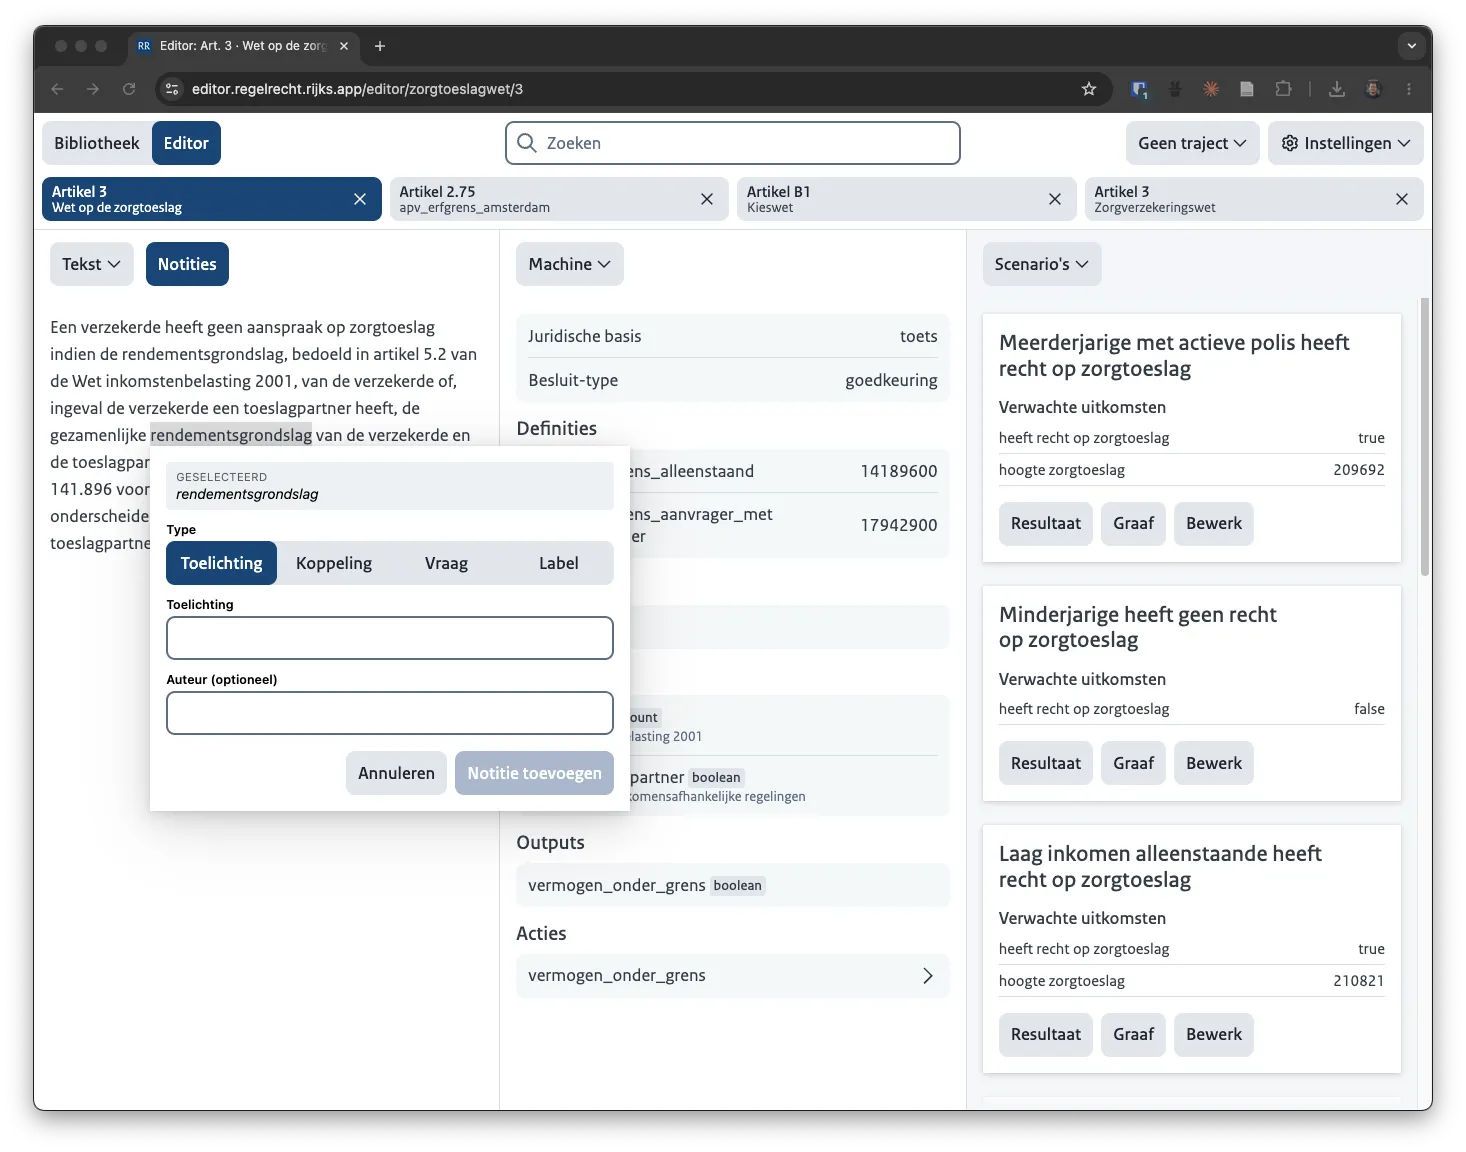The image size is (1466, 1152).
Task: Open Graaf for Laag inkomen scenario
Action: (x=1134, y=1035)
